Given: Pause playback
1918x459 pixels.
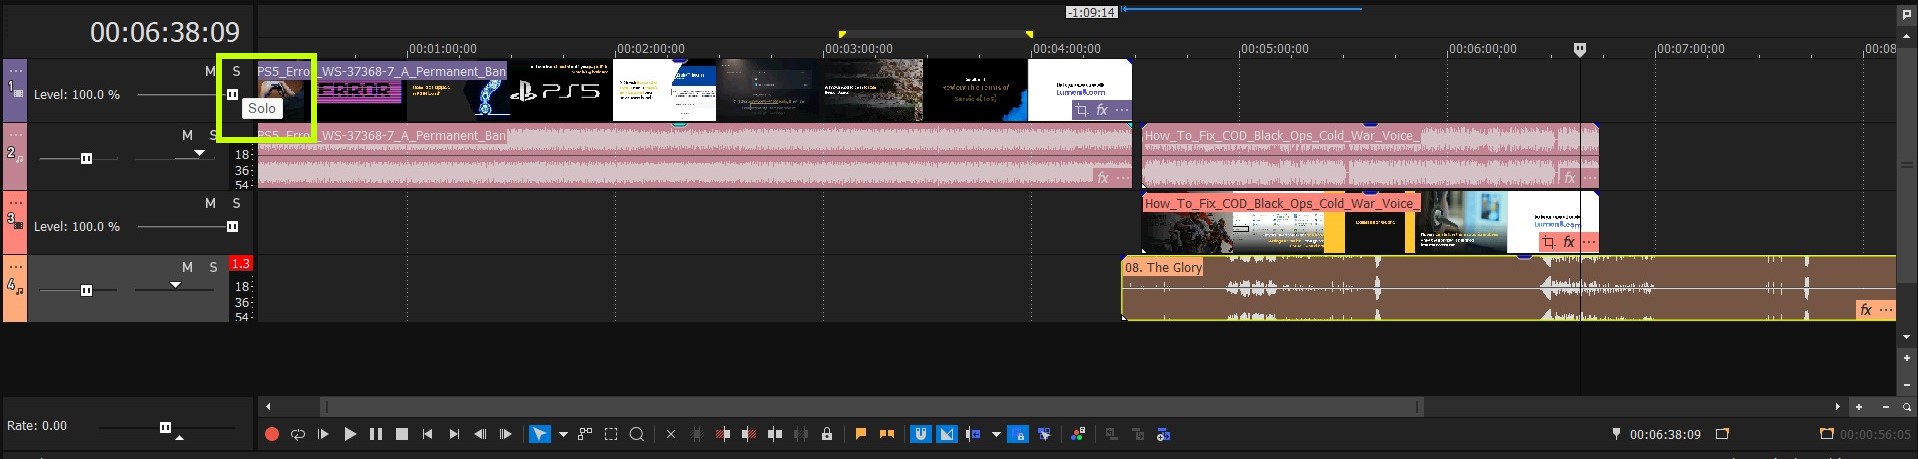Looking at the screenshot, I should point(376,434).
